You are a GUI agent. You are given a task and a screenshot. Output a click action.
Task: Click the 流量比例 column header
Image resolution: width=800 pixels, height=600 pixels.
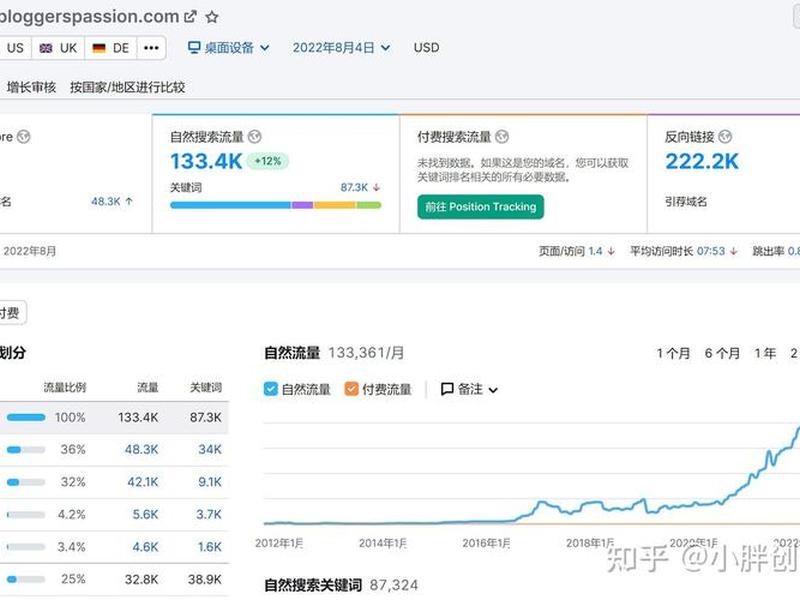click(x=65, y=387)
